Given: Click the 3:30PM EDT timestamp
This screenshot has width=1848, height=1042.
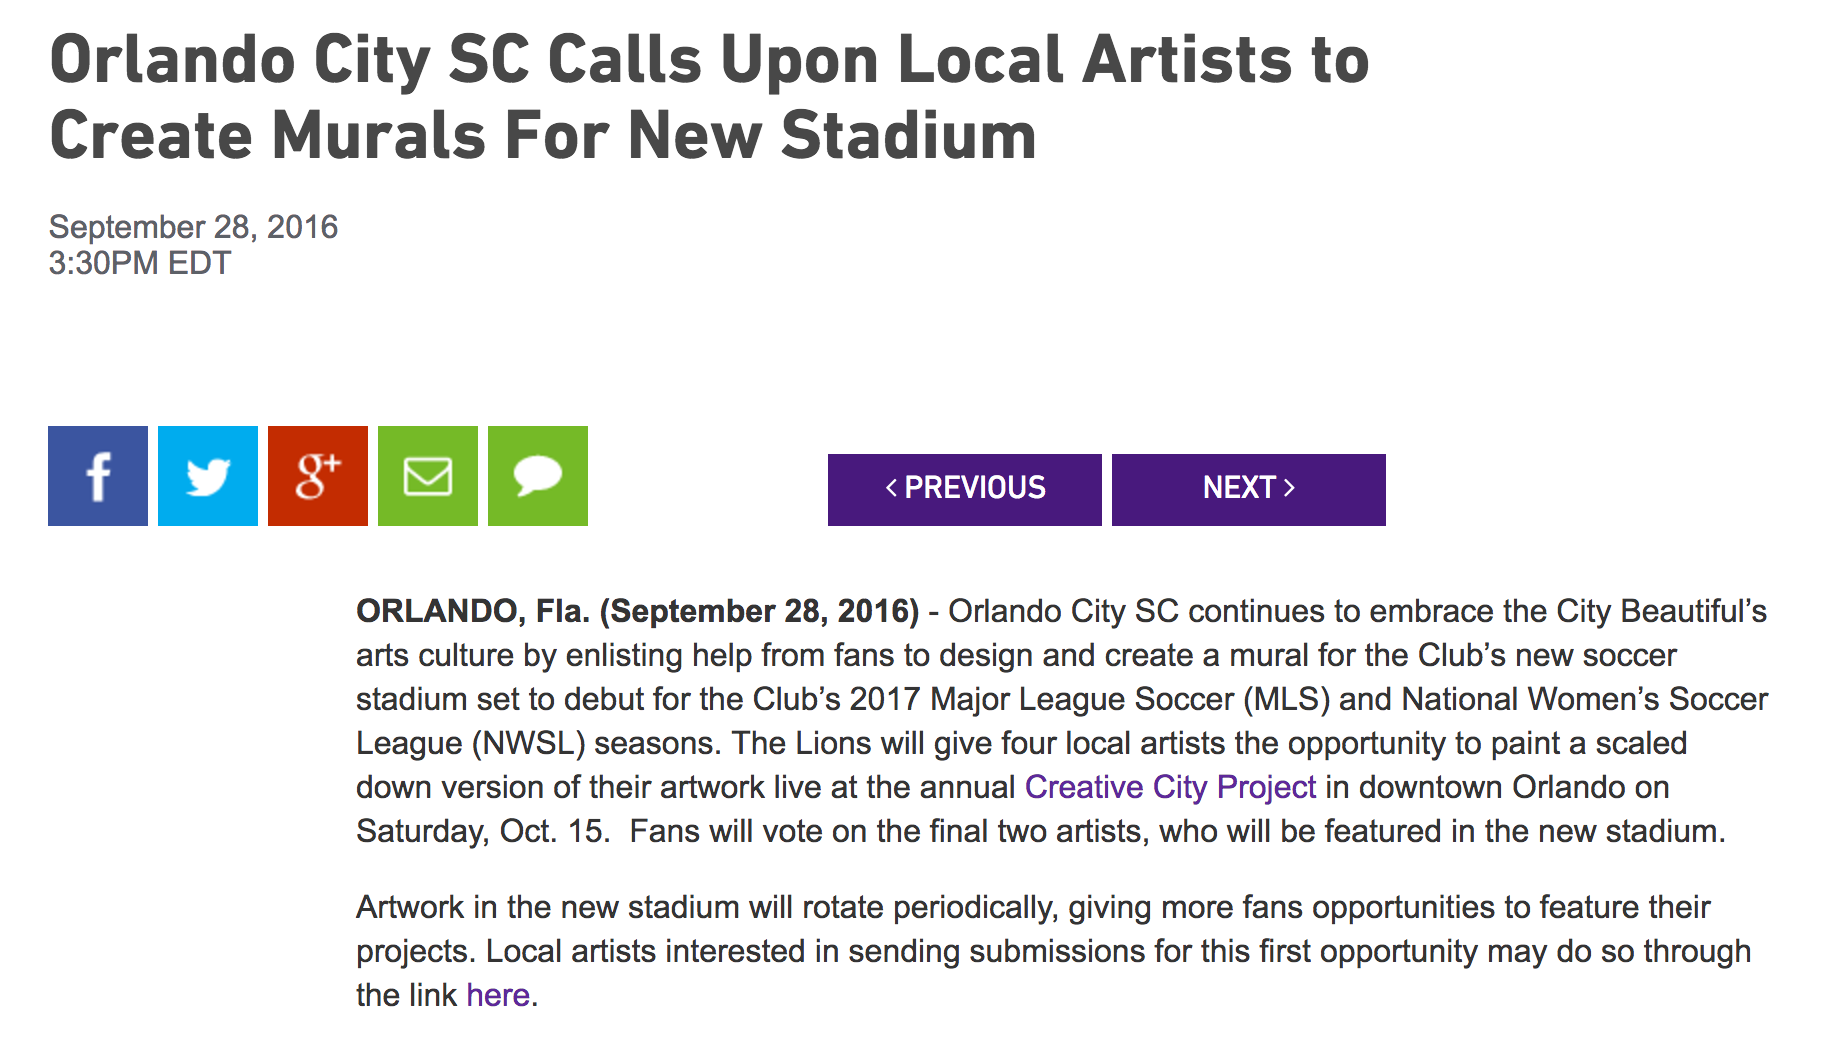Looking at the screenshot, I should tap(140, 263).
